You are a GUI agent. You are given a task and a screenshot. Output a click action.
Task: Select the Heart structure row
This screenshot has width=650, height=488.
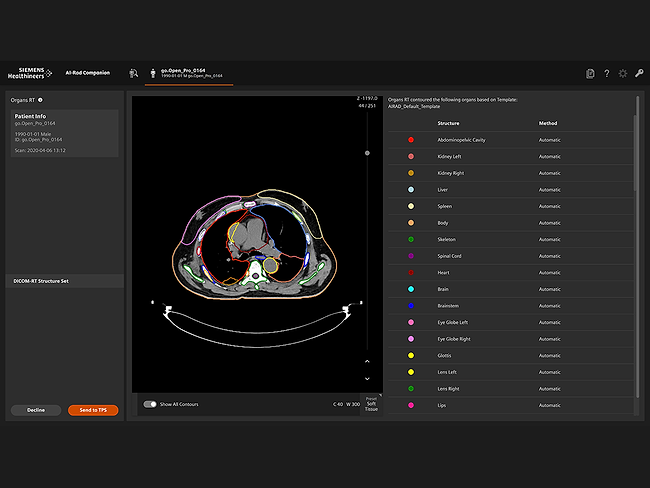coord(510,272)
